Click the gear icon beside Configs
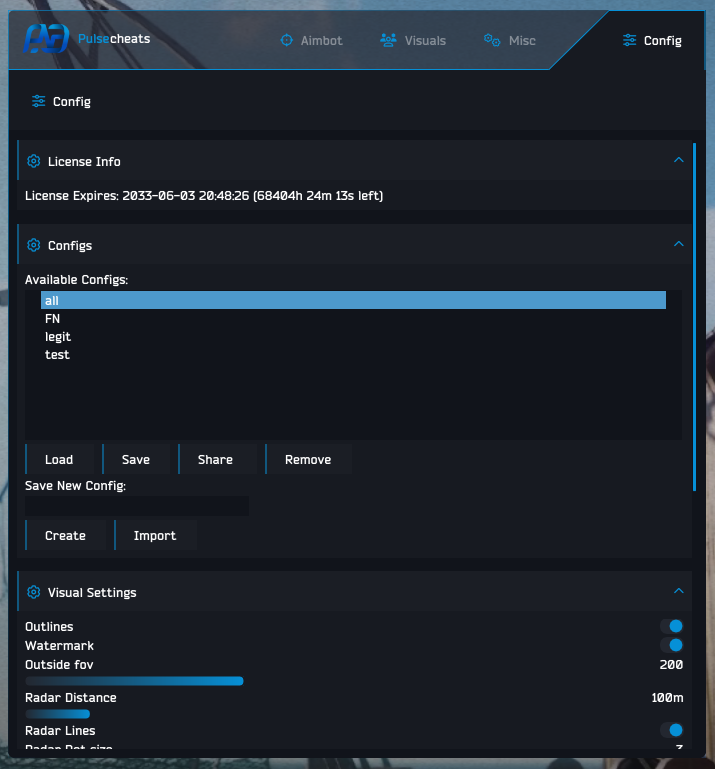Screen dimensions: 715x769 coord(33,245)
